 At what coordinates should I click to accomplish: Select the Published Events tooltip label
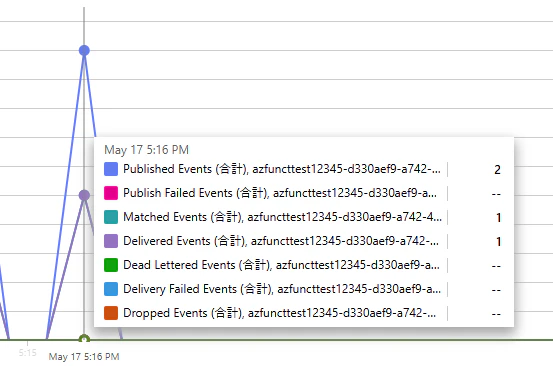coord(282,169)
